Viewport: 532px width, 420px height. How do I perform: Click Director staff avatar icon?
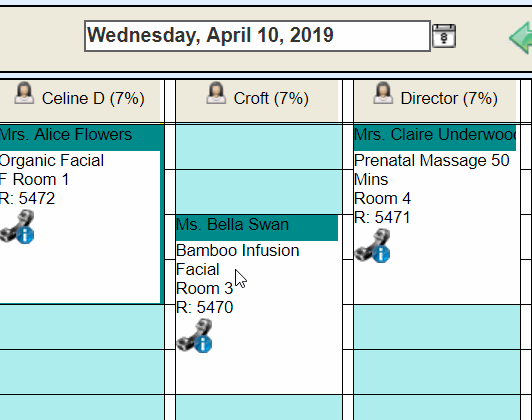click(383, 93)
